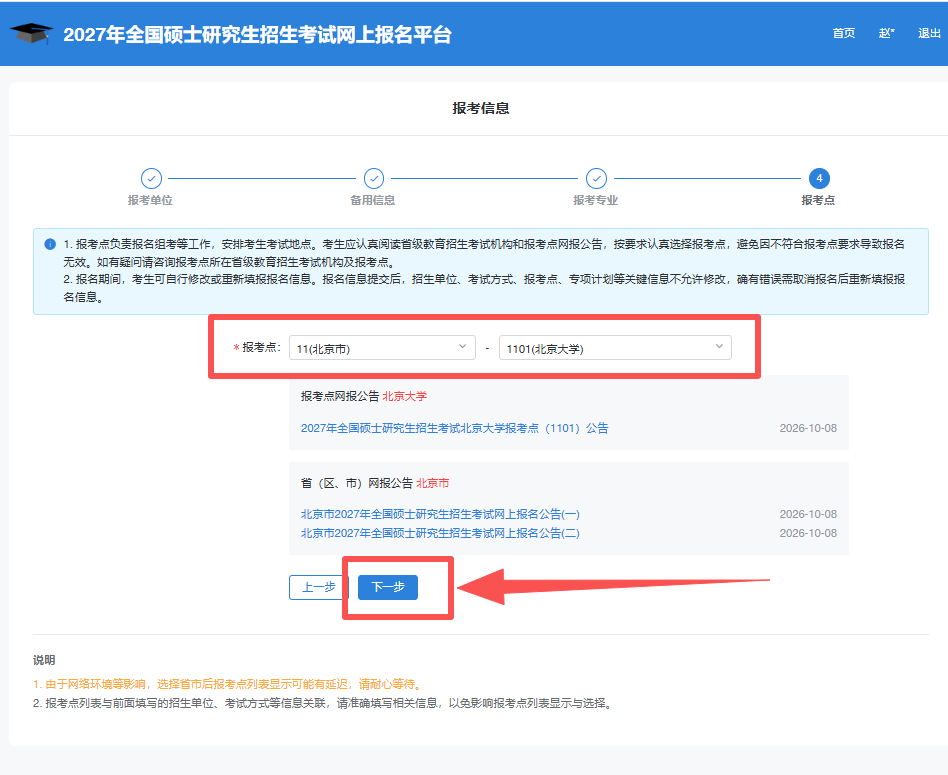The width and height of the screenshot is (948, 775).
Task: Click the 上一步 button
Action: [x=319, y=588]
